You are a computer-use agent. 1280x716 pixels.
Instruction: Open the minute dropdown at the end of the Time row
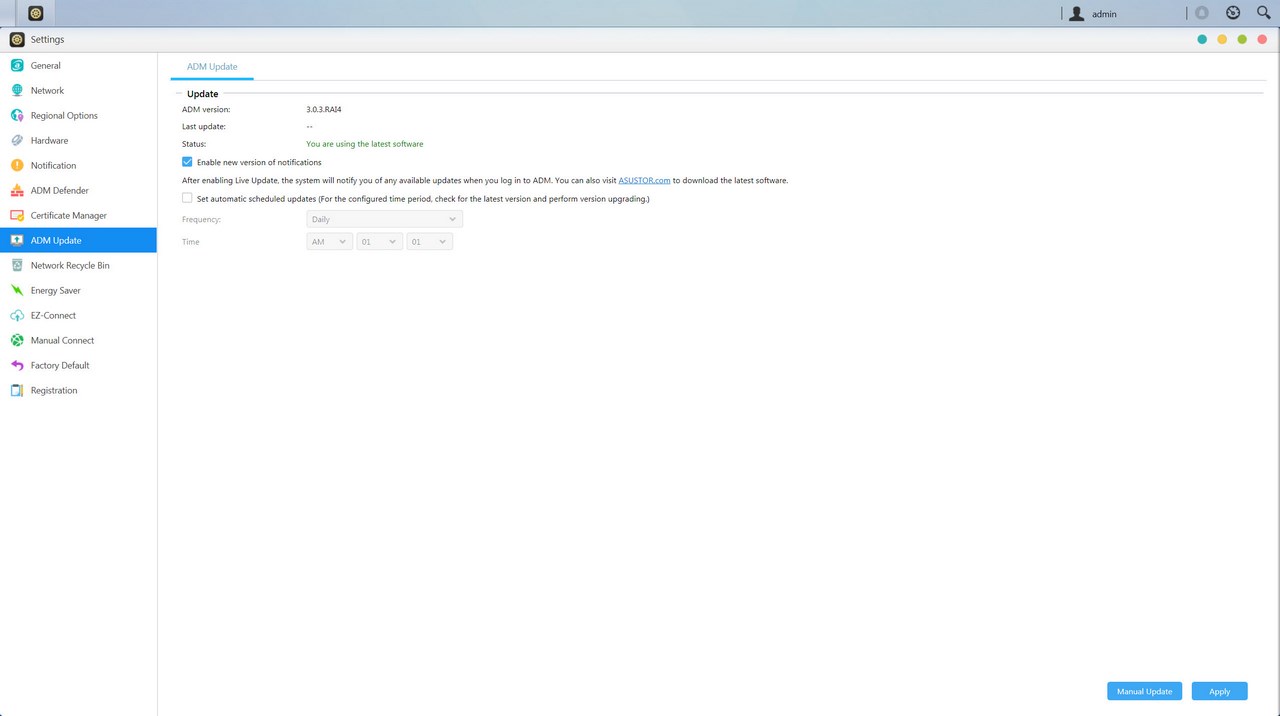(429, 242)
